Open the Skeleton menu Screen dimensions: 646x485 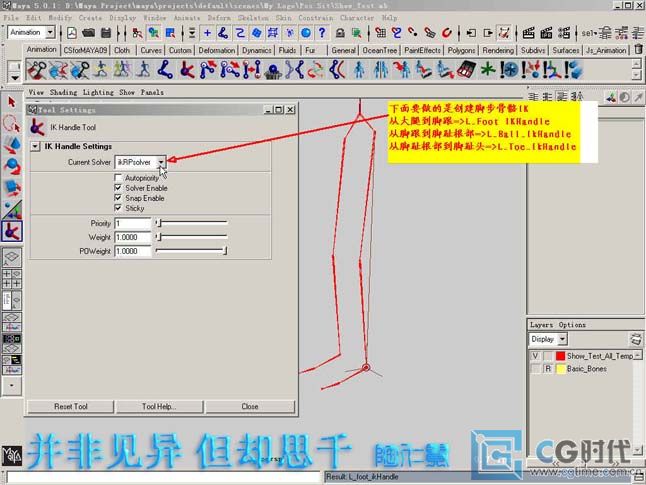point(253,18)
